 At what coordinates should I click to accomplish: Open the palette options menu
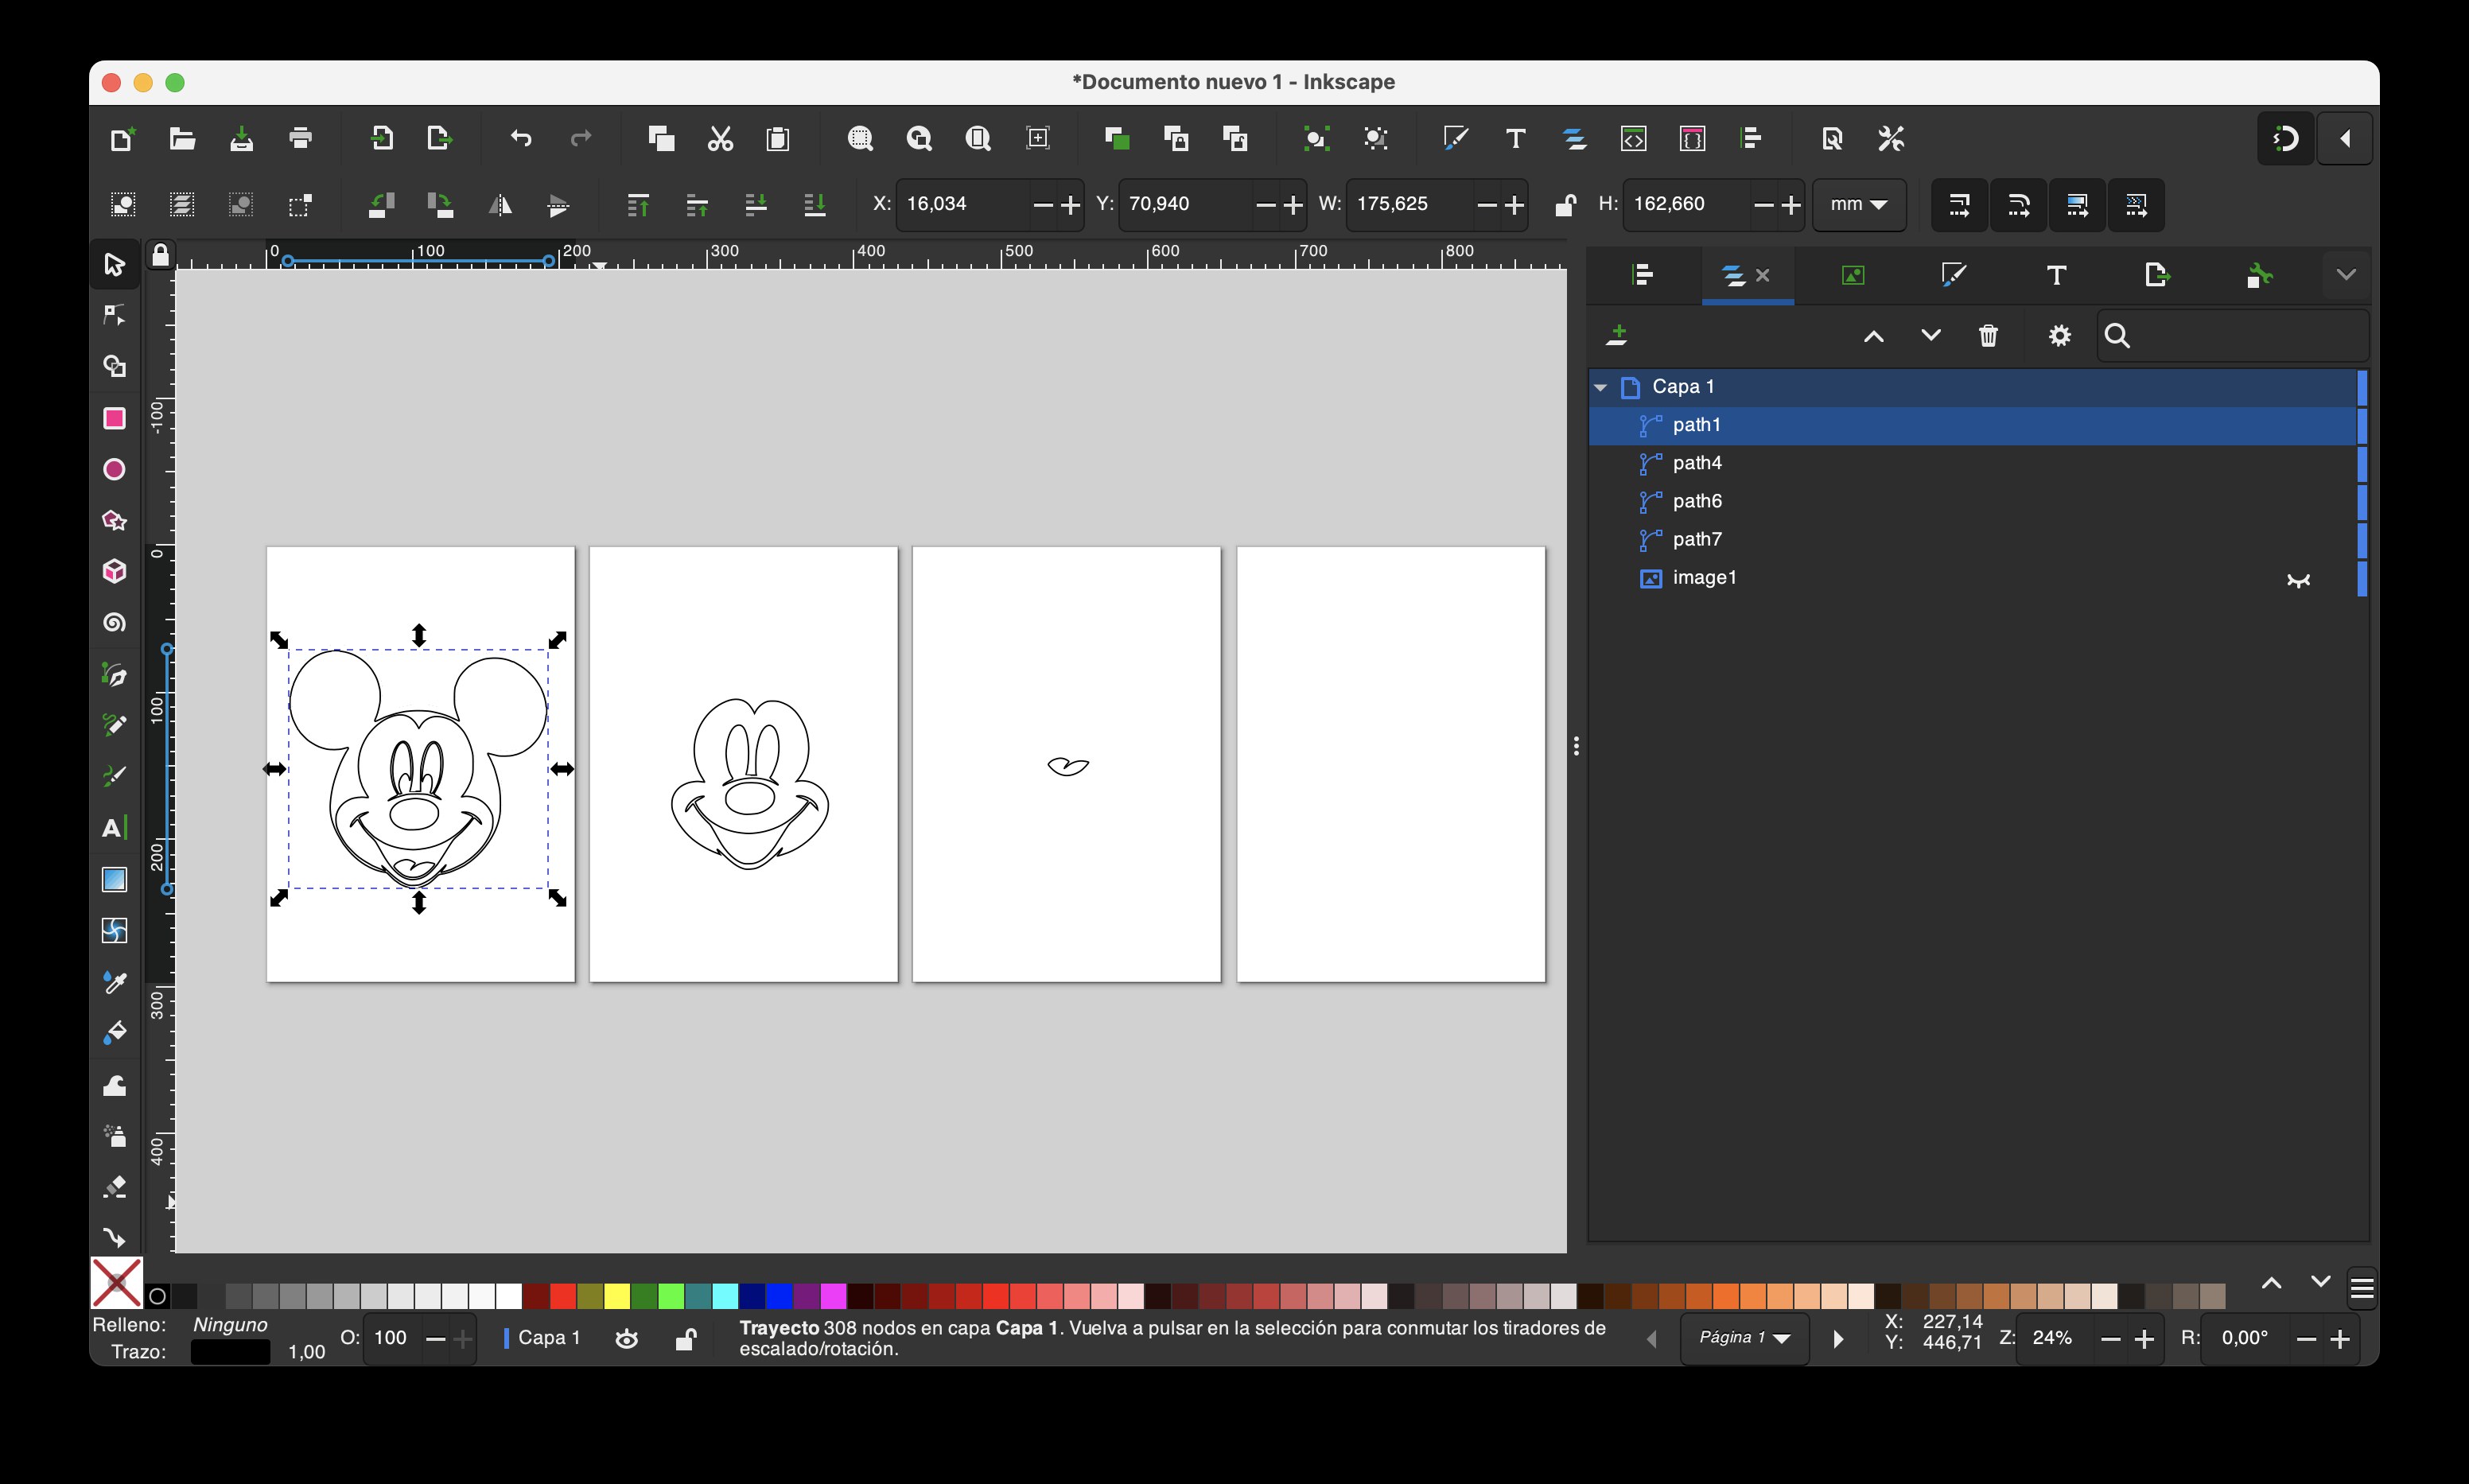2362,1288
